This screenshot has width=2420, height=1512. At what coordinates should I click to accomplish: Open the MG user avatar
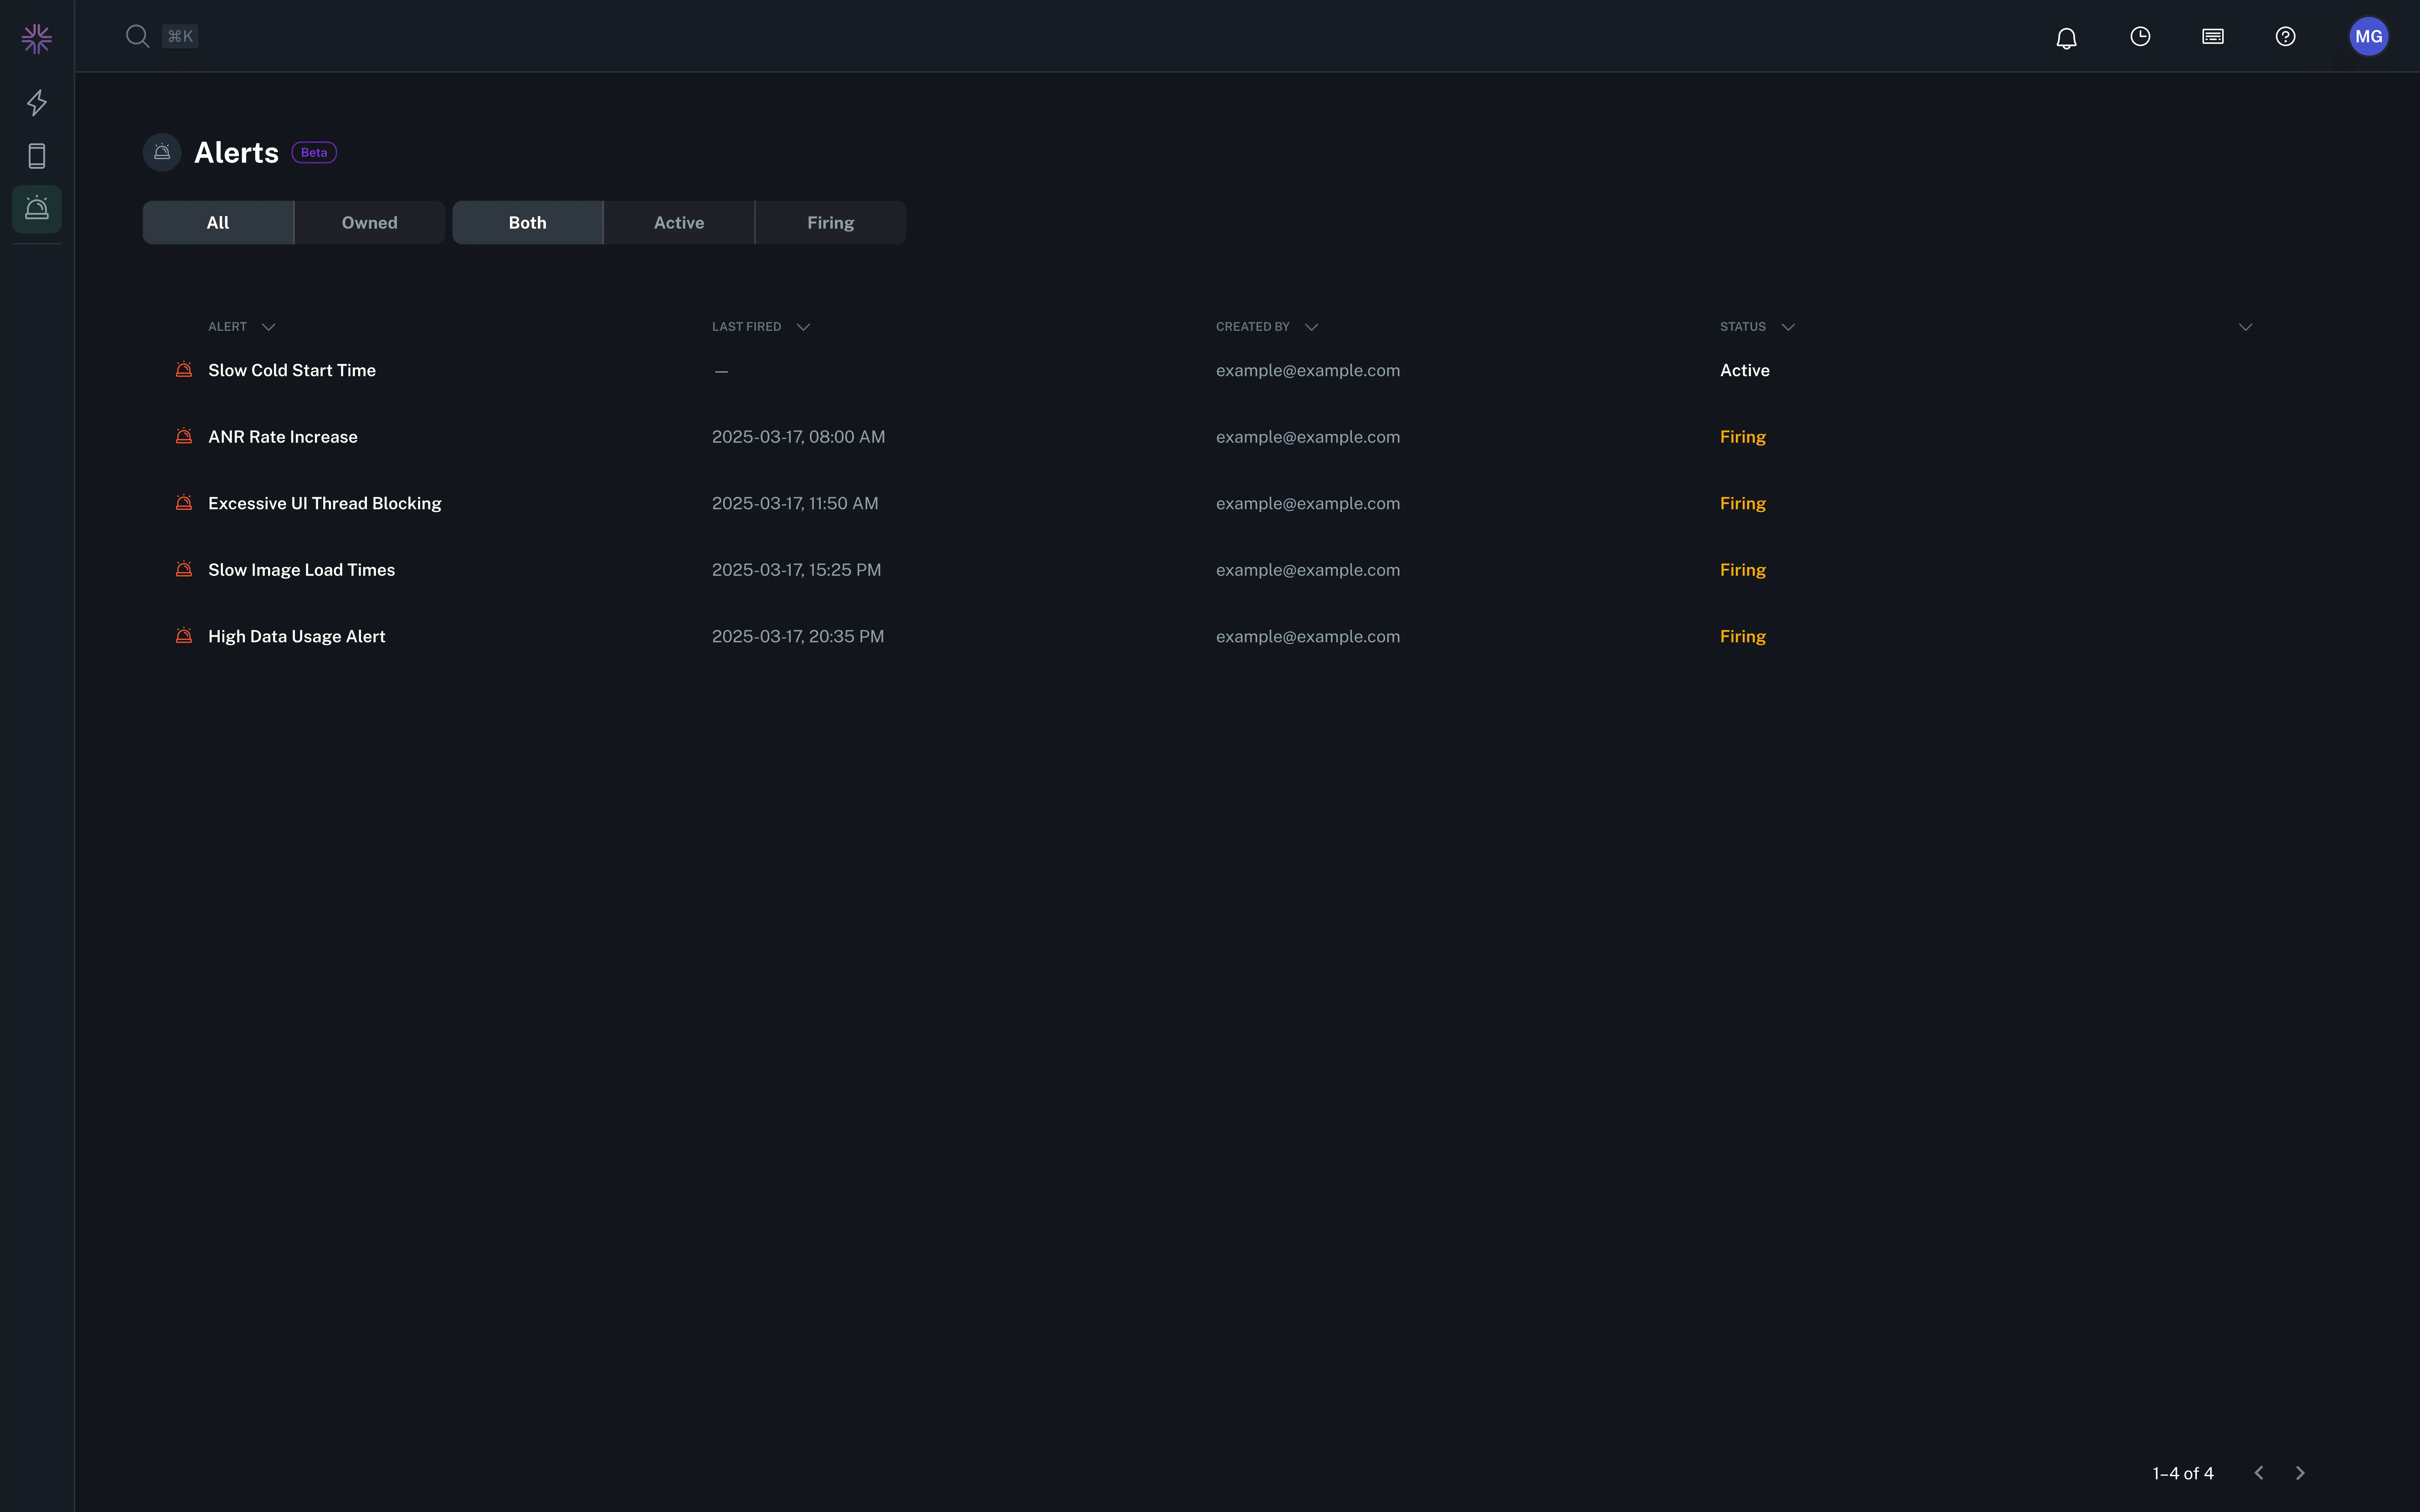(2368, 37)
